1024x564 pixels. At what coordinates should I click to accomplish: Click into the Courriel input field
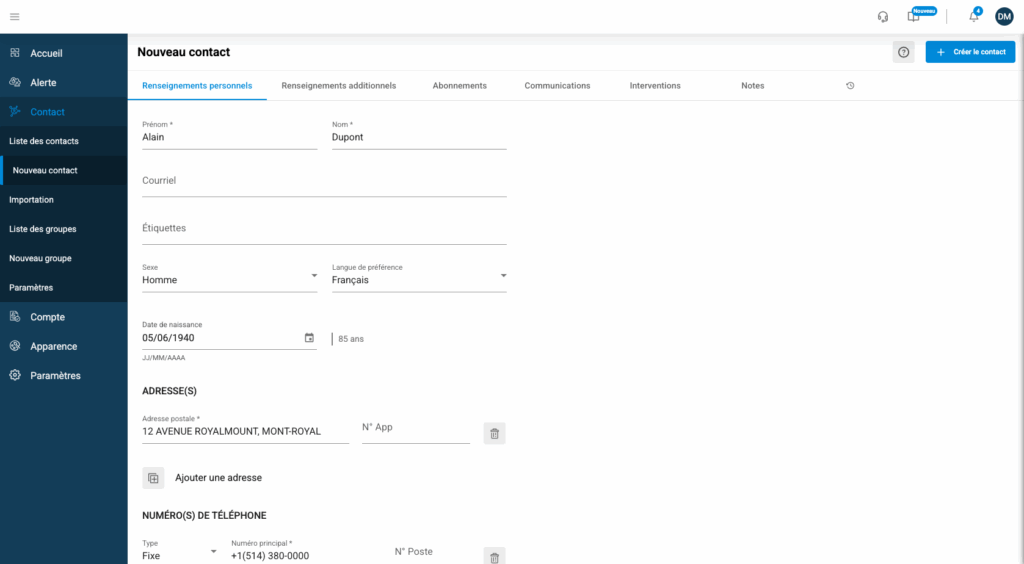point(324,182)
